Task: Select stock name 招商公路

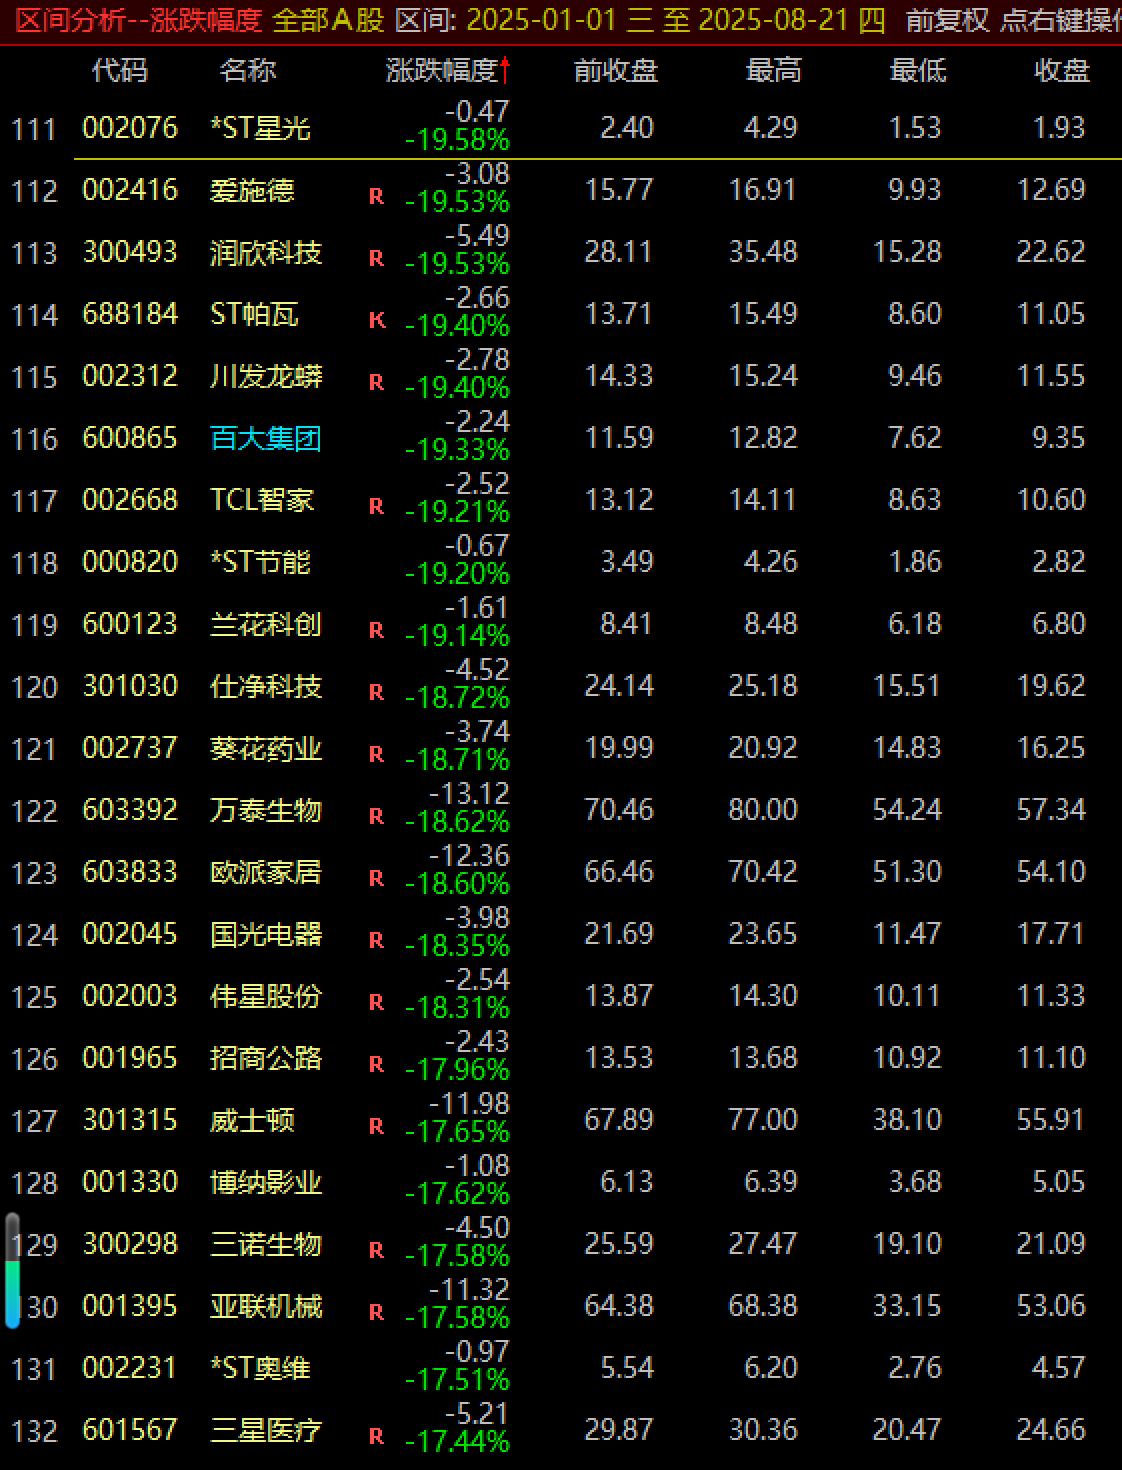Action: 266,1058
